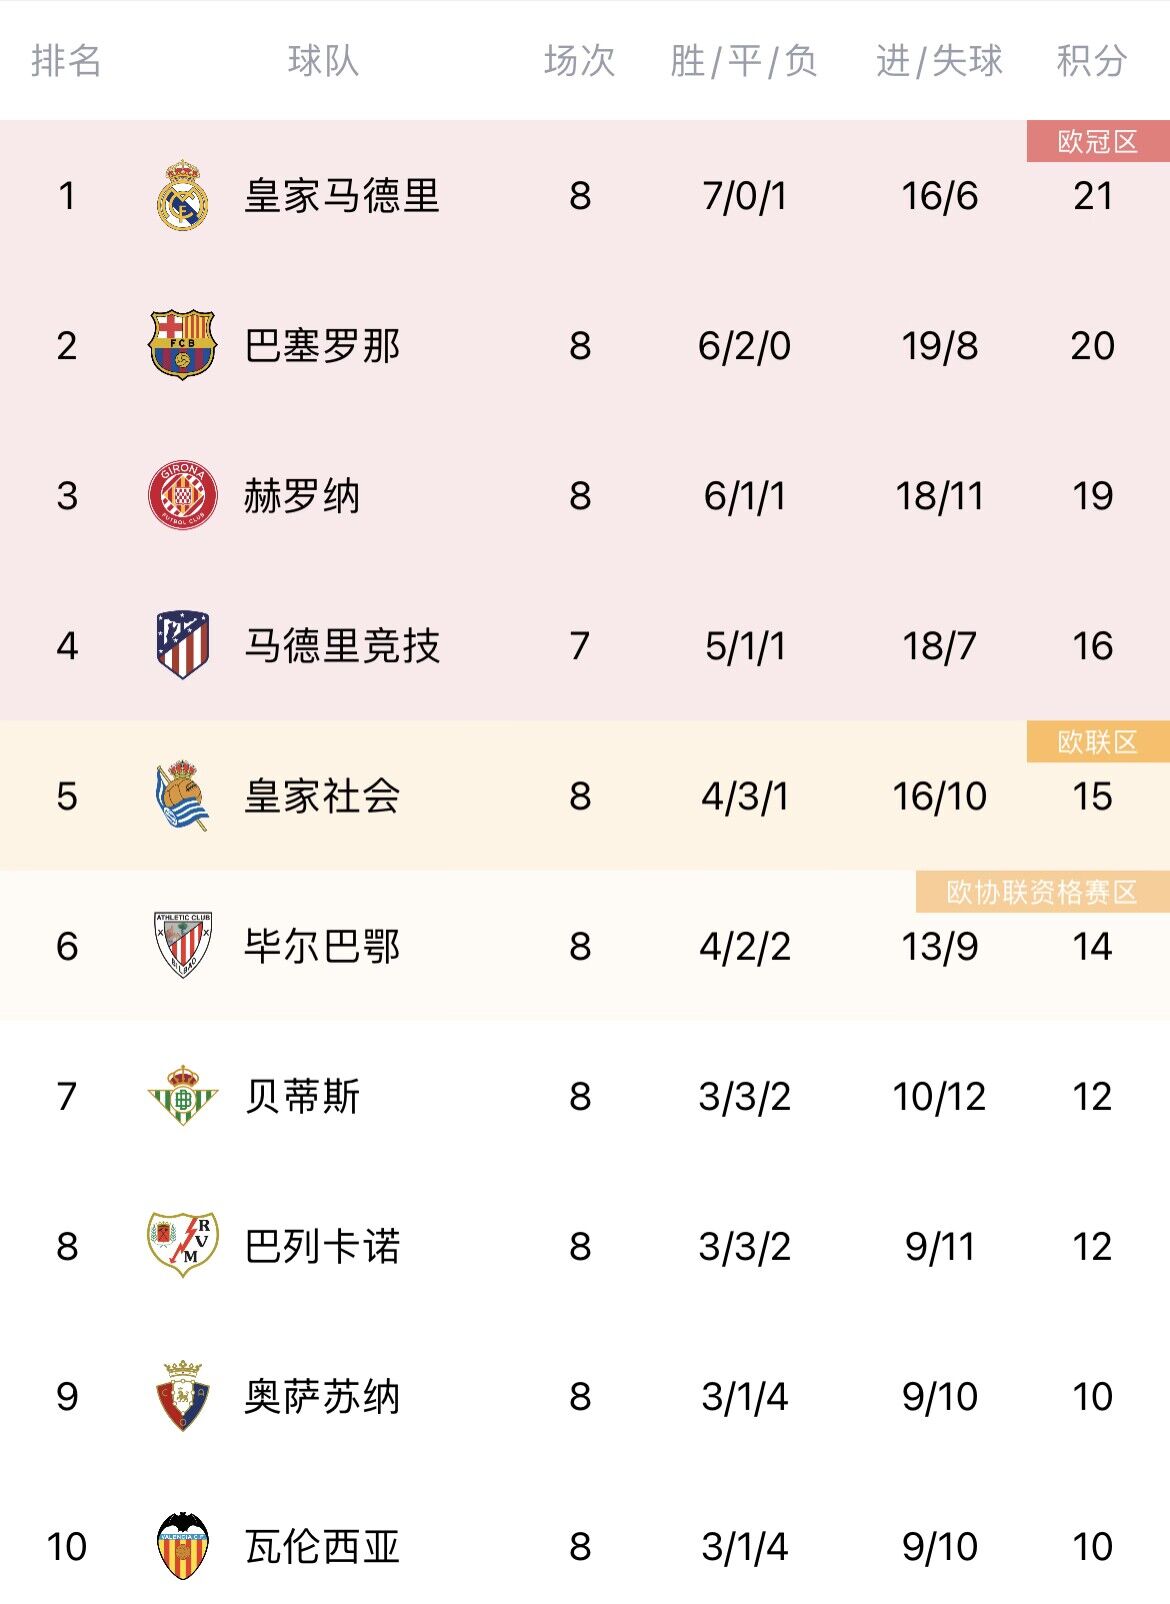Click the Real Sociedad crest icon
The height and width of the screenshot is (1604, 1170).
click(x=183, y=796)
